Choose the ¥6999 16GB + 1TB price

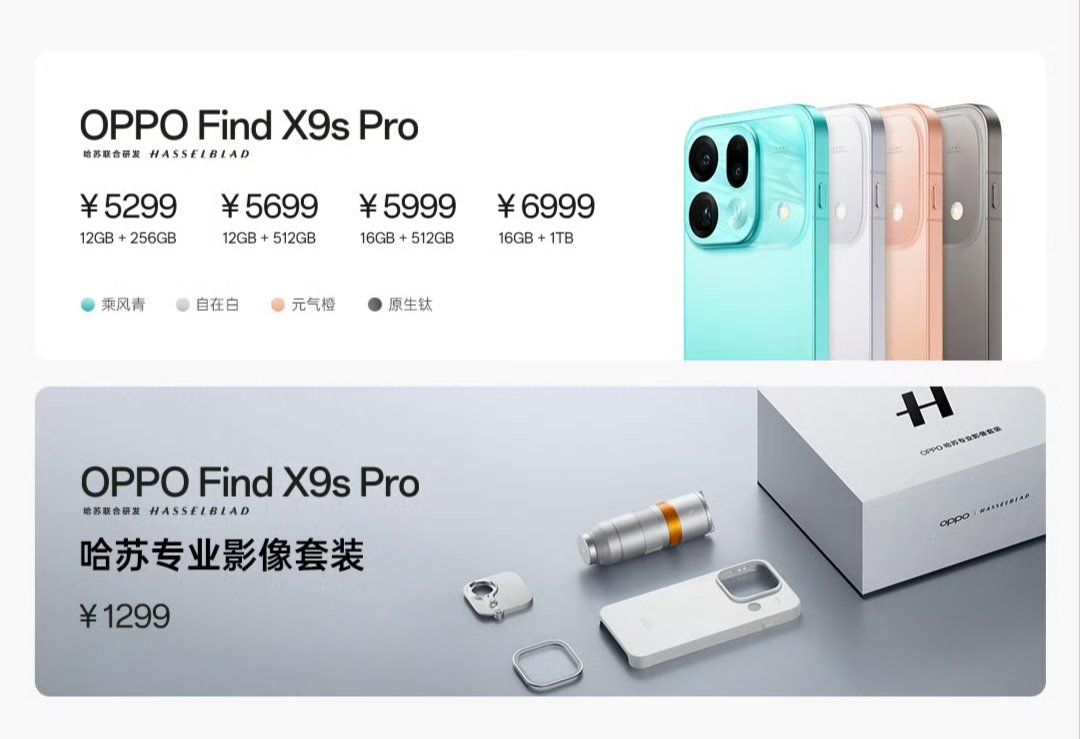click(x=546, y=218)
